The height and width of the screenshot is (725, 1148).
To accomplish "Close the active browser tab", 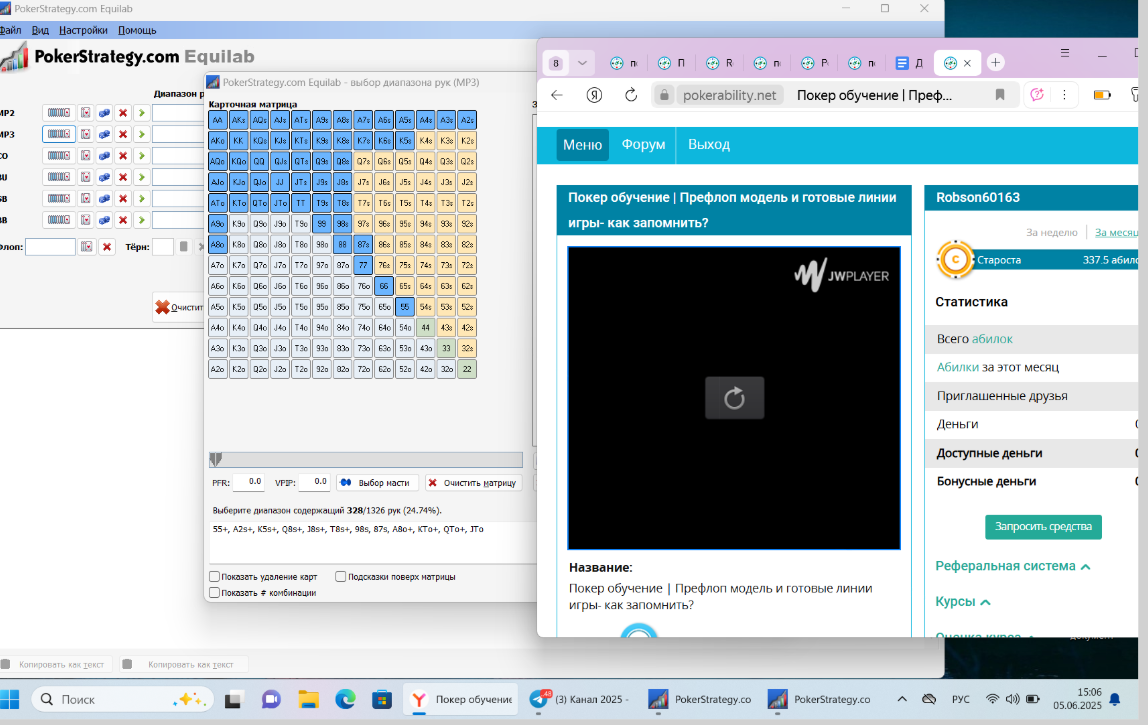I will [967, 63].
